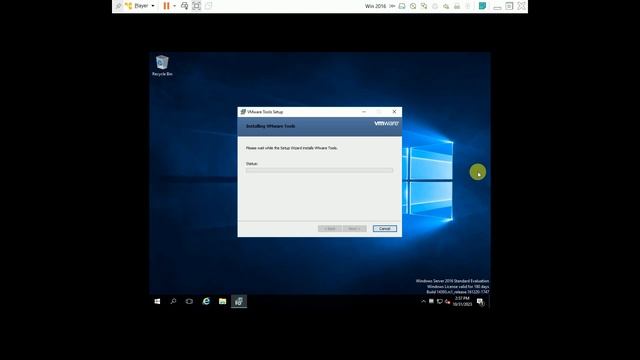Click 'Installing VMware Tools' header text
640x360 pixels.
point(270,126)
